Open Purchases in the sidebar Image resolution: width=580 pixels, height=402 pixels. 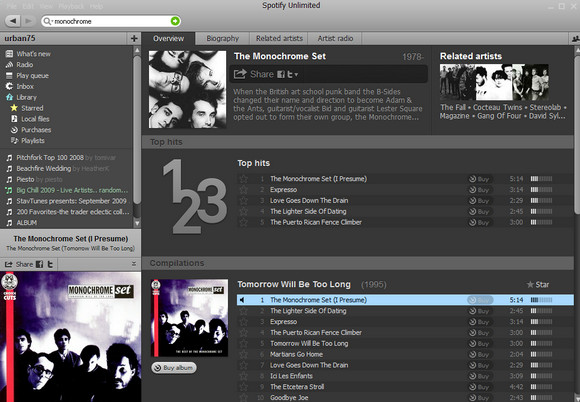tap(36, 130)
